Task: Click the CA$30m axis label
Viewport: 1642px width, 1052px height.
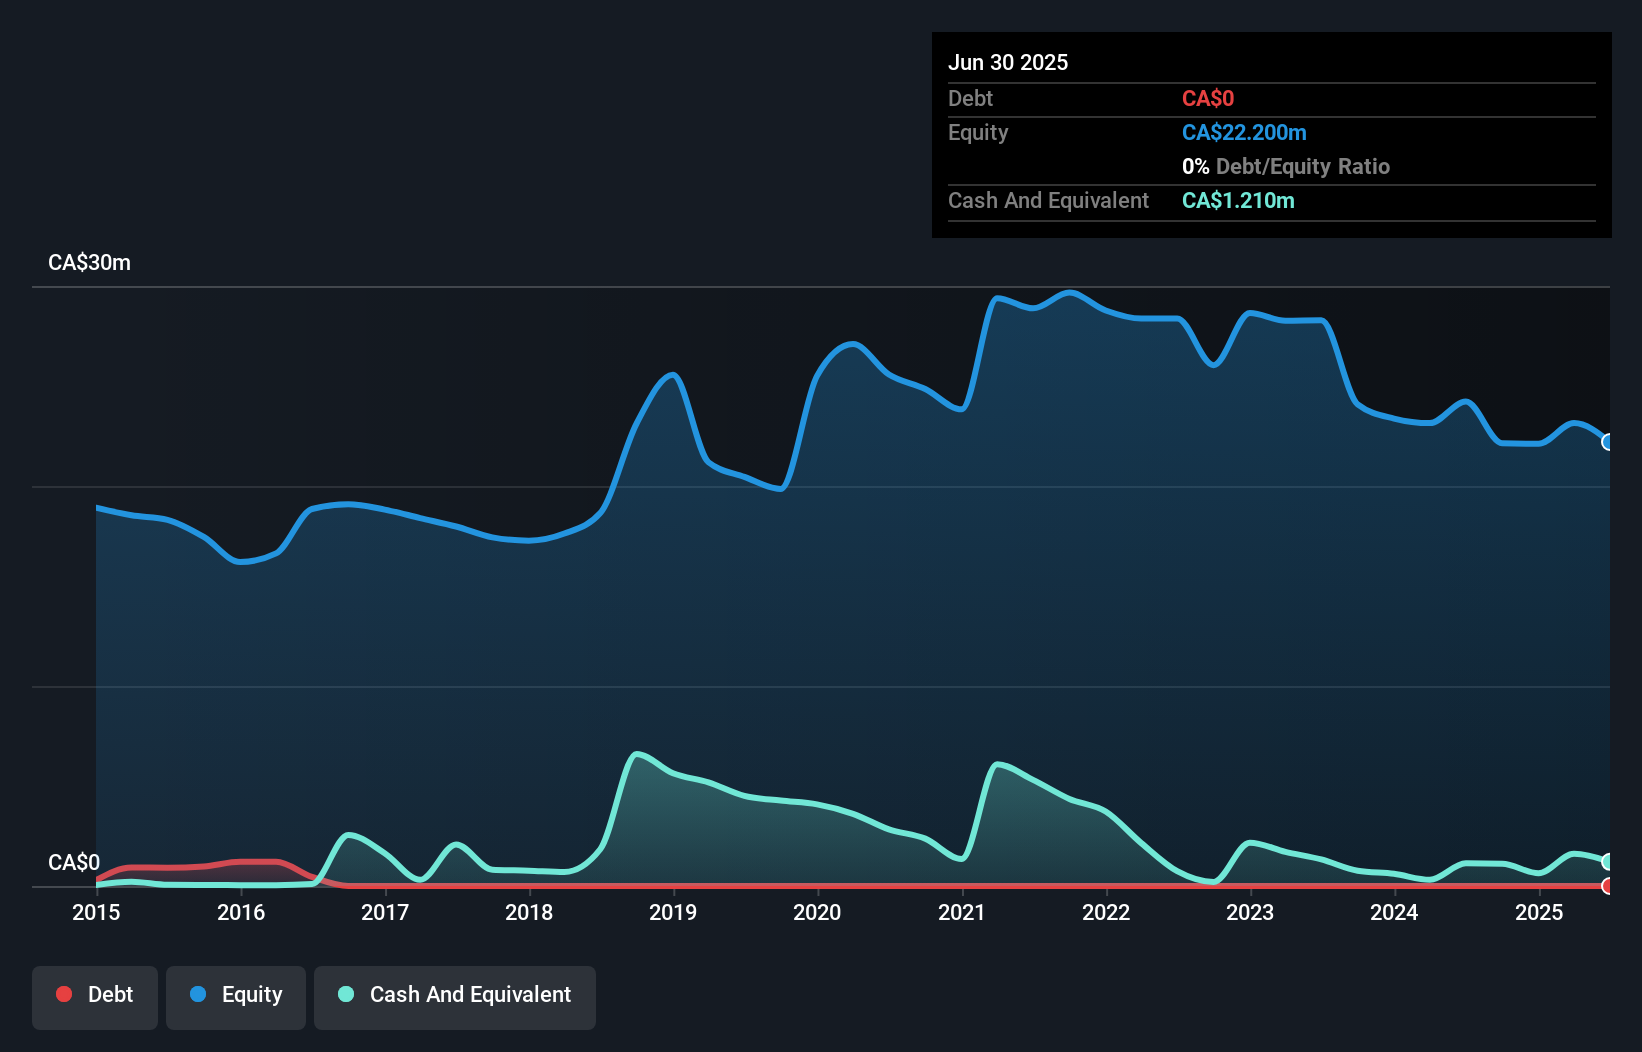Action: click(x=89, y=262)
